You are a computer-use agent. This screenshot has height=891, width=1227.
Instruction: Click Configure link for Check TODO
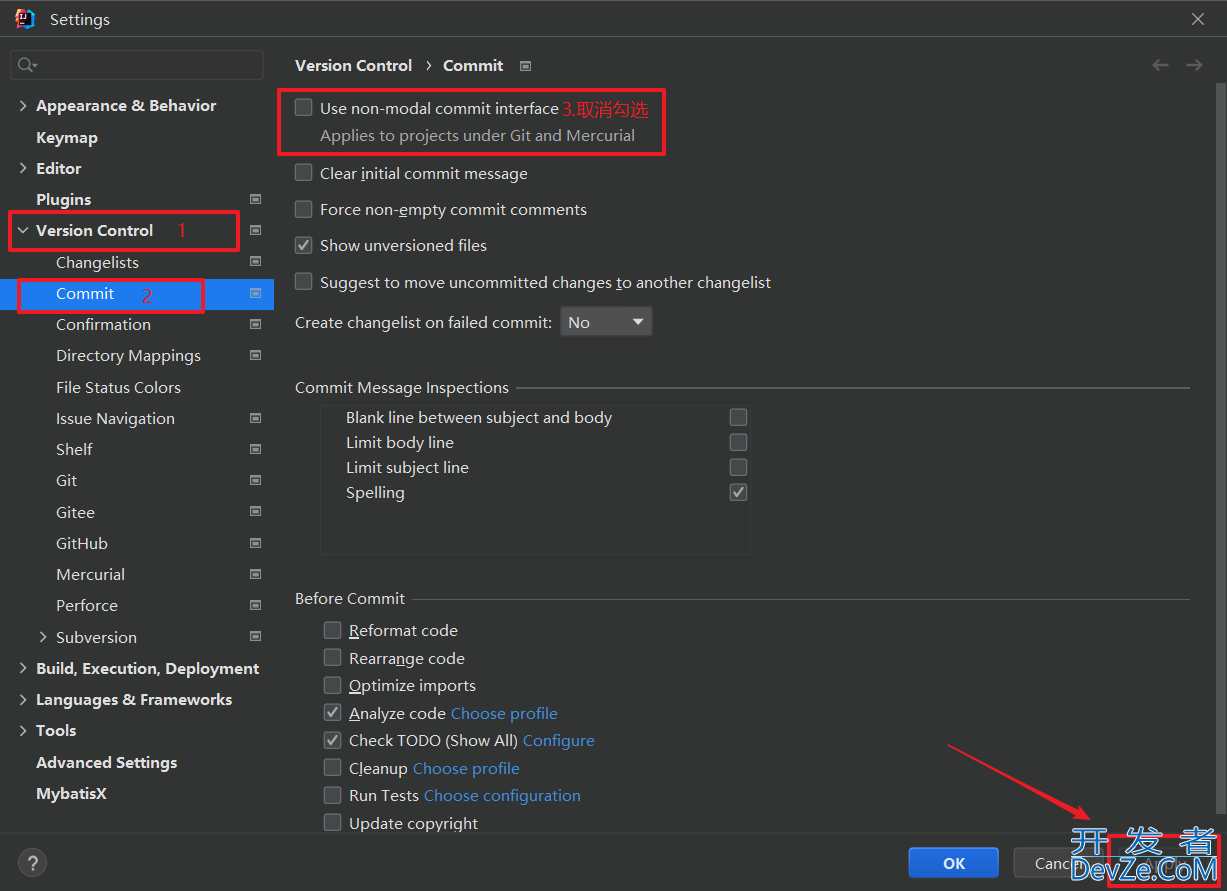coord(558,740)
